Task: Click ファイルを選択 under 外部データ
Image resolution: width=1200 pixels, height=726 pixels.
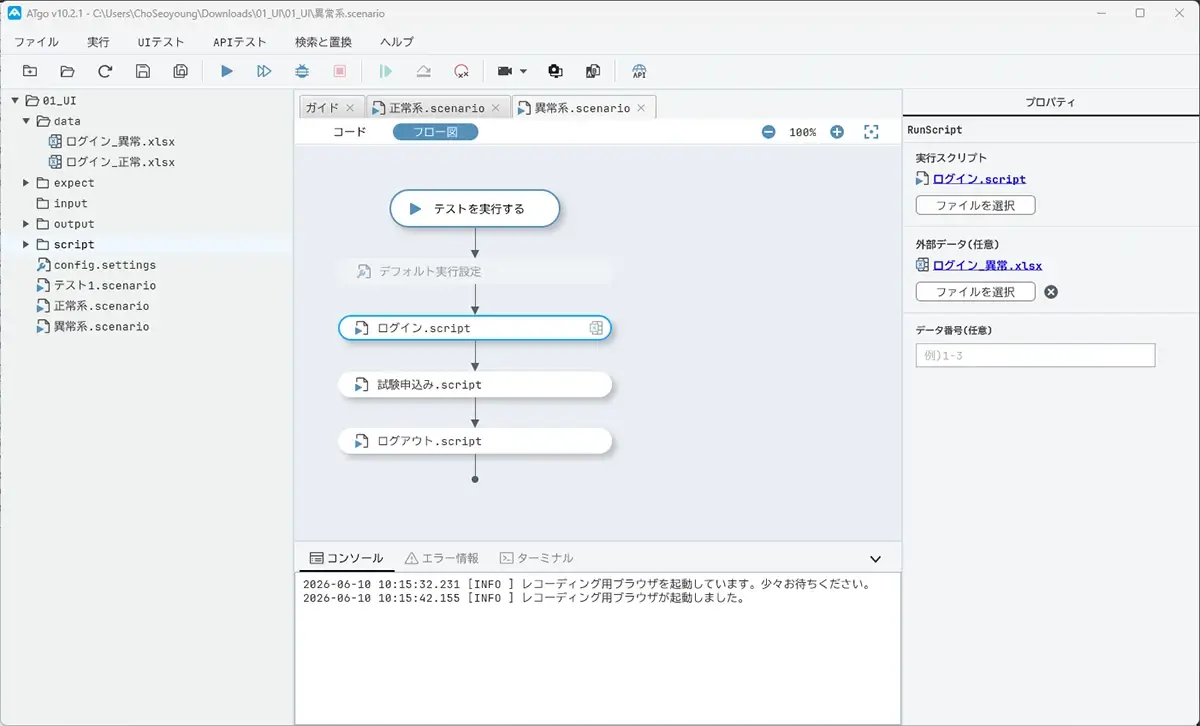Action: 975,291
